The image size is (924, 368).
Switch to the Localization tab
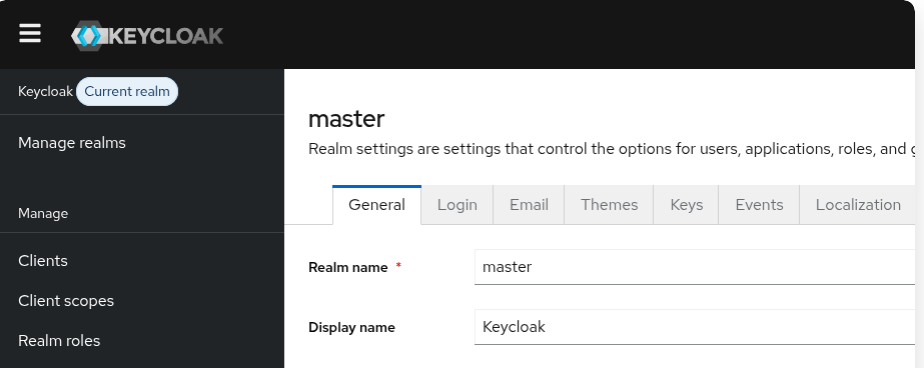858,205
